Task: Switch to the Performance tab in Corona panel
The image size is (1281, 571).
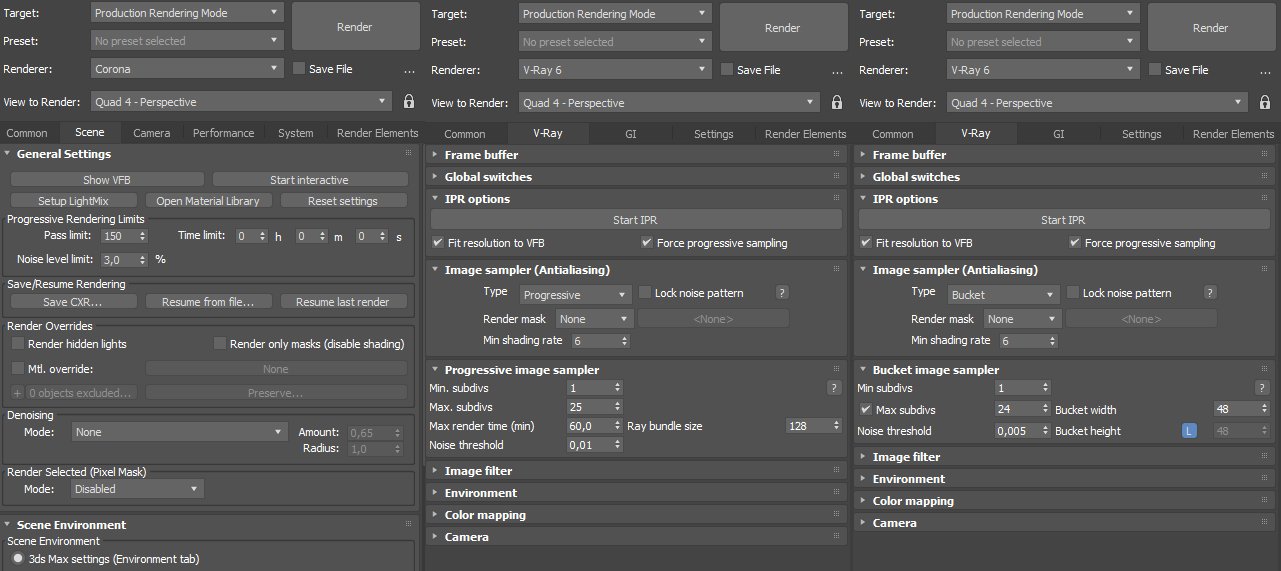Action: pos(224,133)
